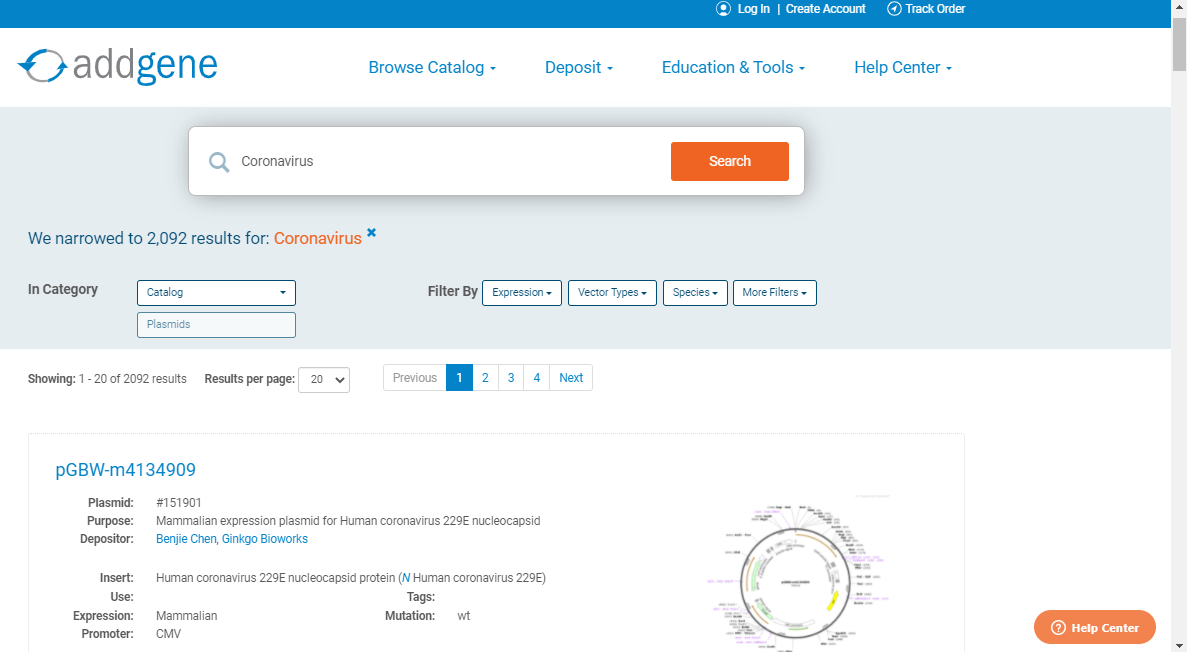Image resolution: width=1187 pixels, height=652 pixels.
Task: Click the magnifying glass search icon
Action: (220, 161)
